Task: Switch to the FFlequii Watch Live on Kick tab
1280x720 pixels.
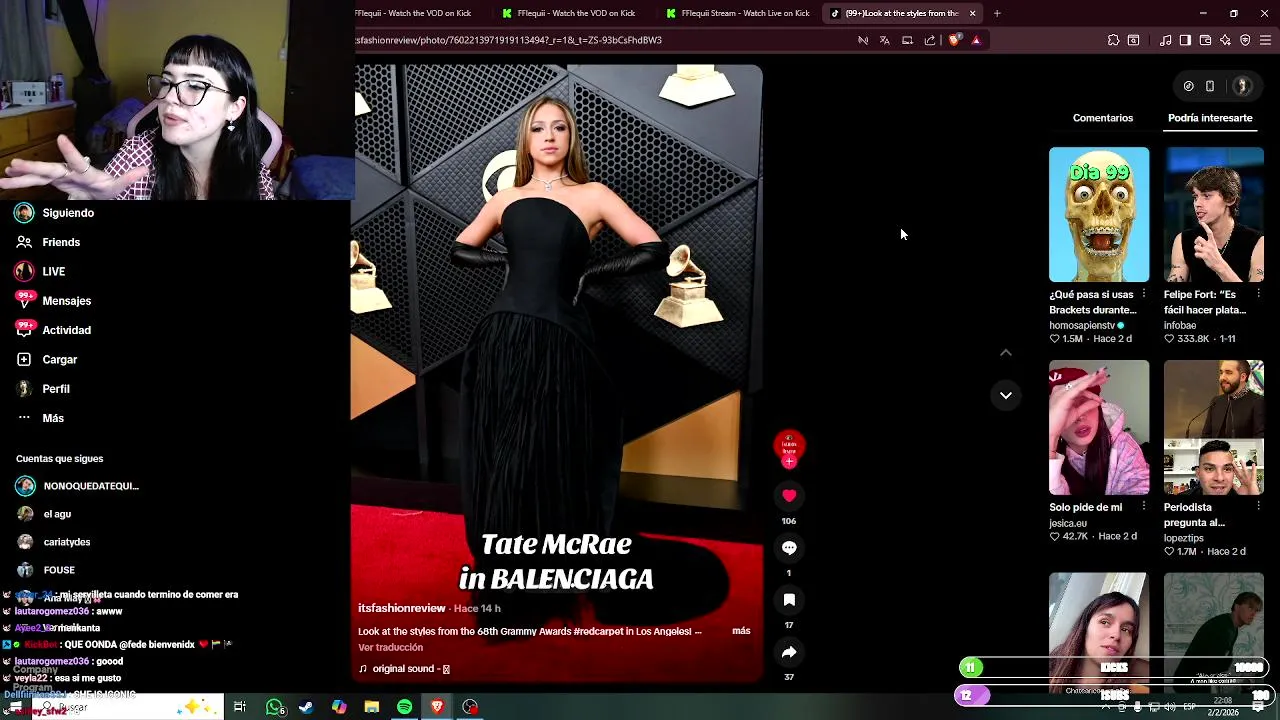Action: pyautogui.click(x=738, y=13)
